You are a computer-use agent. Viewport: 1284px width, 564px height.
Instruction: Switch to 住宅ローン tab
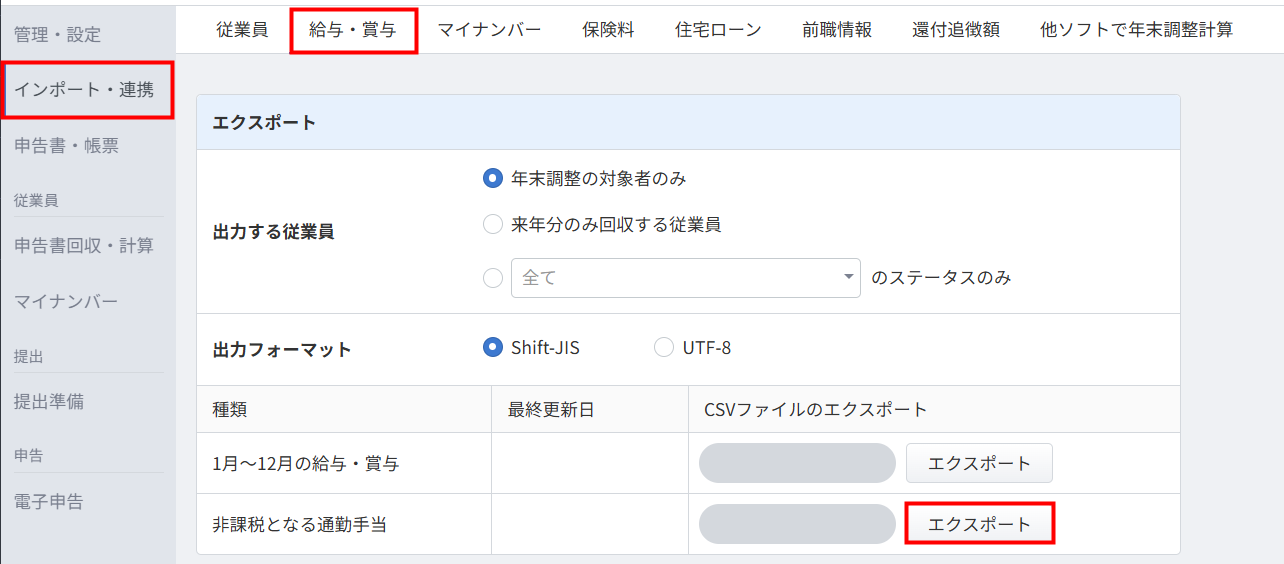(718, 30)
